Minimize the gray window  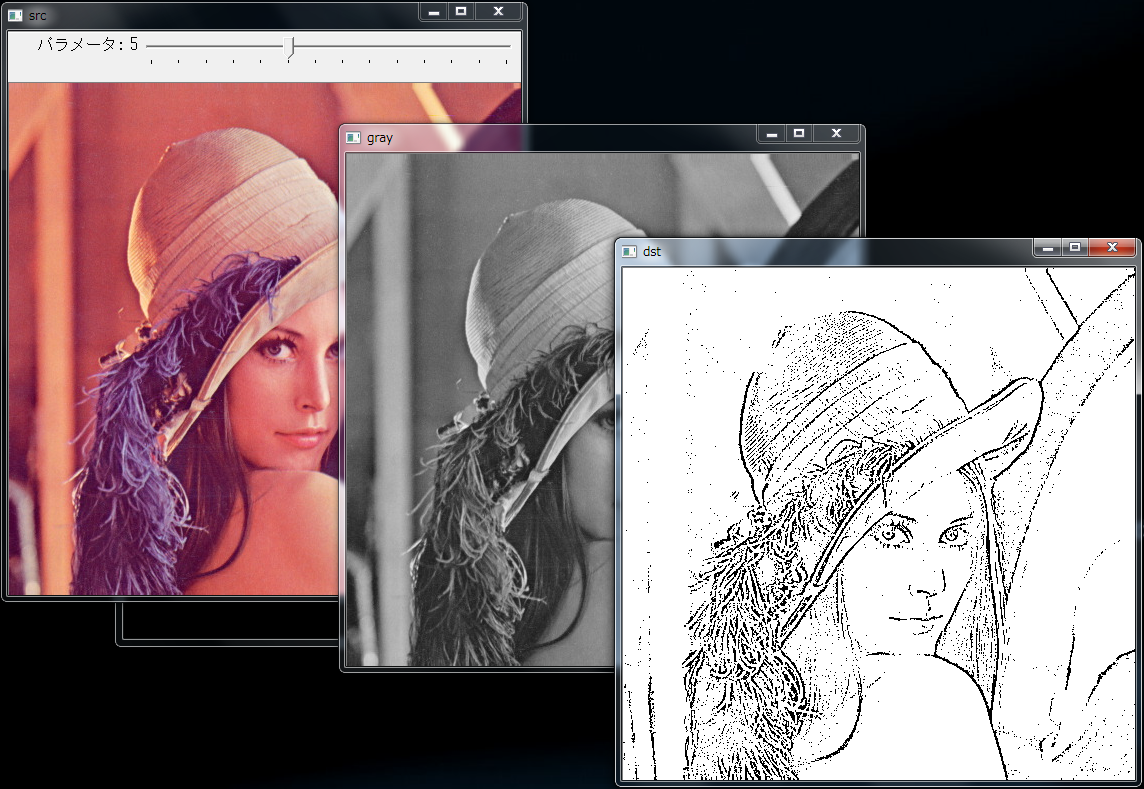tap(771, 133)
